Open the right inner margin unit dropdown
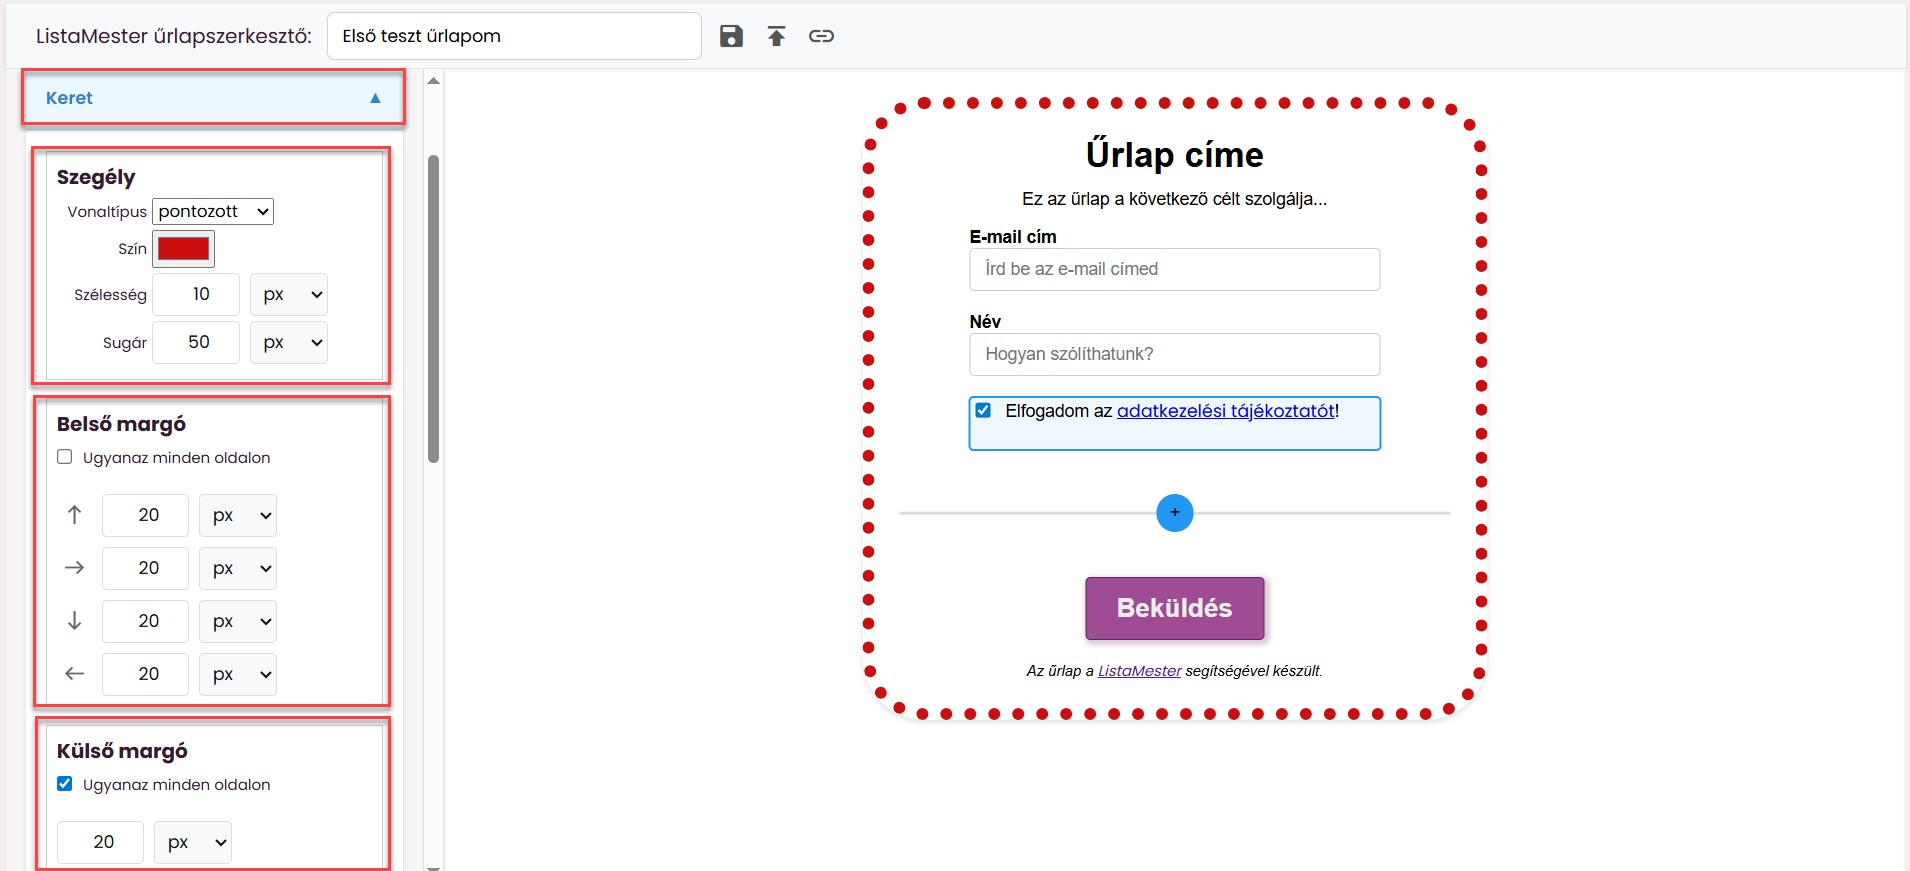This screenshot has height=871, width=1910. (x=238, y=568)
